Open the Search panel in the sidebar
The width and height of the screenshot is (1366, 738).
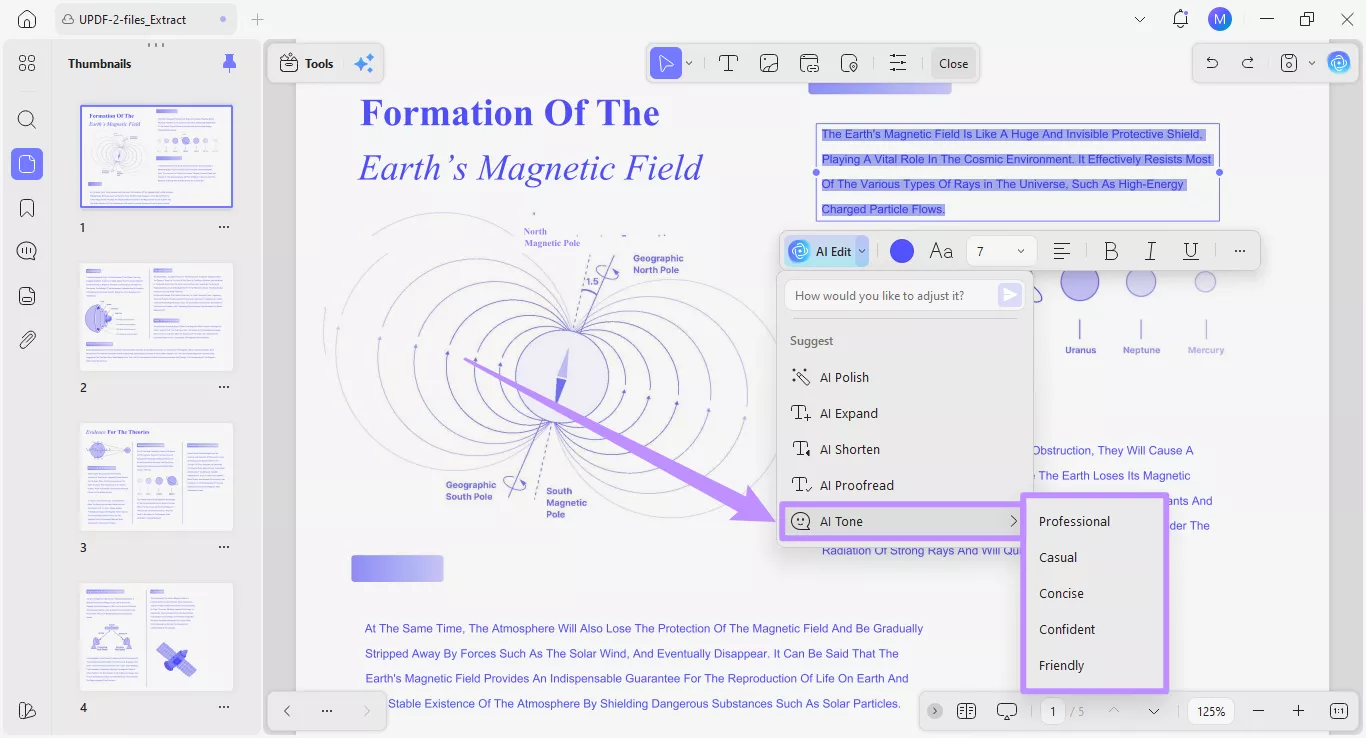27,120
